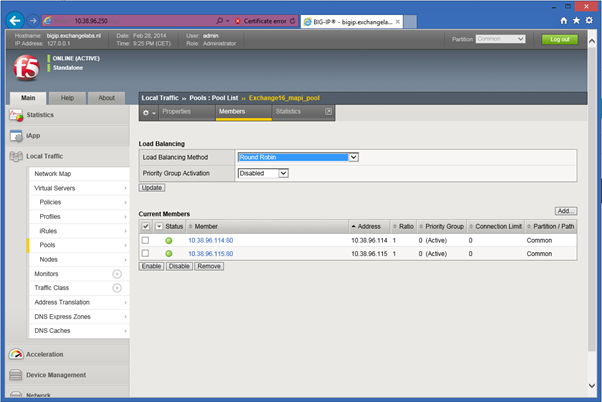This screenshot has height=402, width=602.
Task: Click the iApp sidebar icon
Action: (17, 136)
